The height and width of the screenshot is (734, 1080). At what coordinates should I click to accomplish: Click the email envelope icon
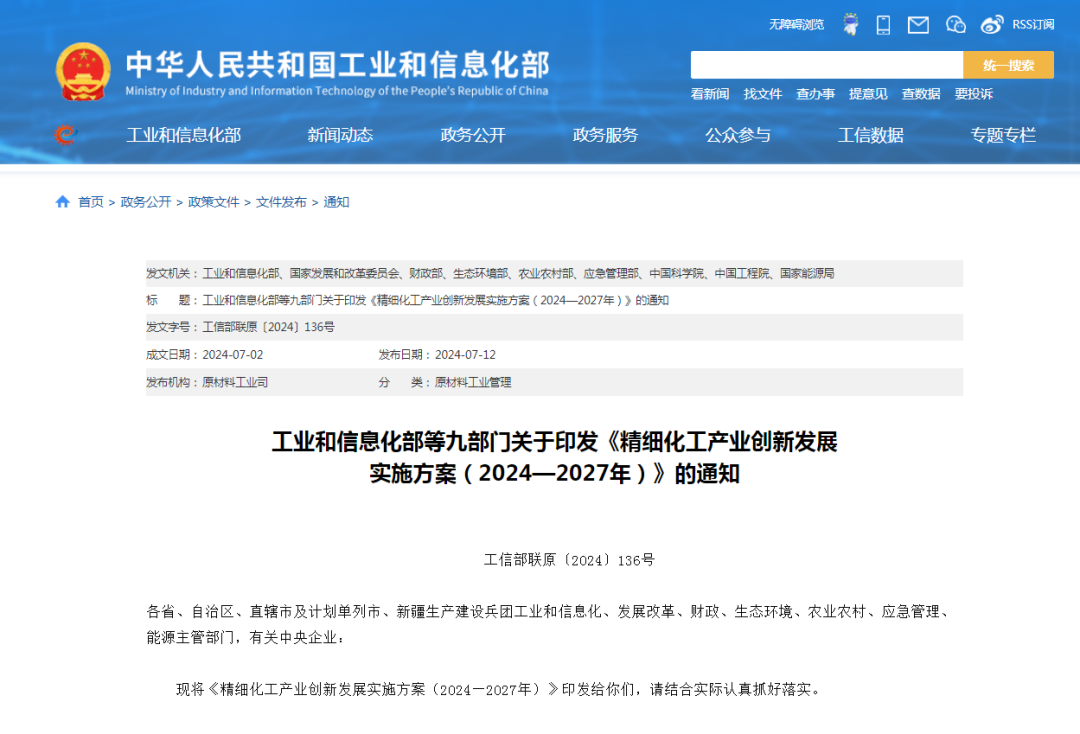[918, 25]
